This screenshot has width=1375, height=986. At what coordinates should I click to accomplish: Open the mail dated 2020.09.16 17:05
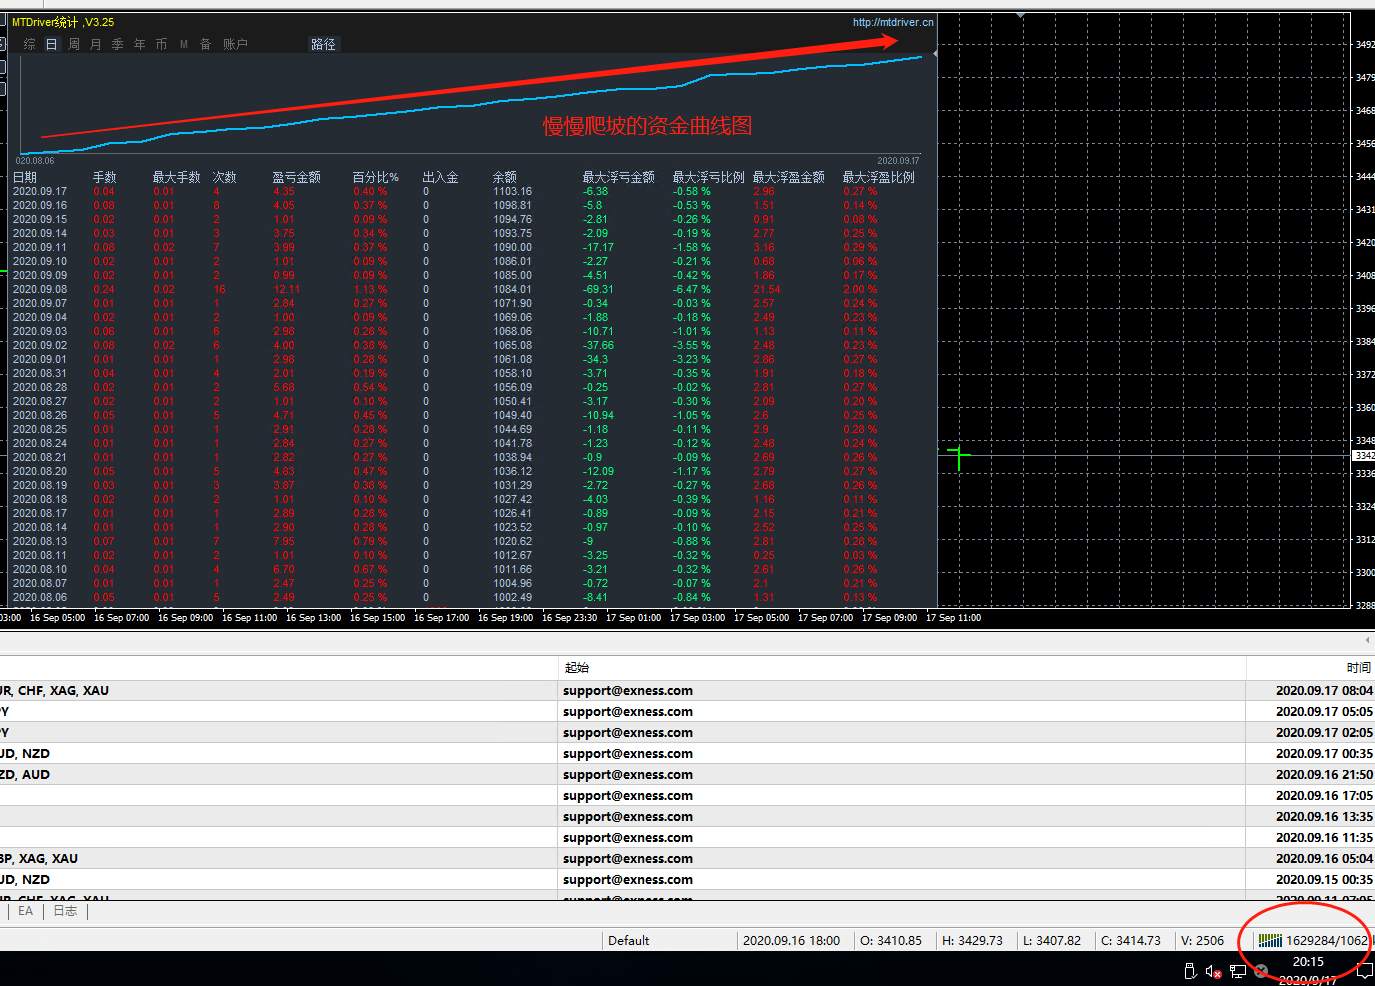[687, 795]
